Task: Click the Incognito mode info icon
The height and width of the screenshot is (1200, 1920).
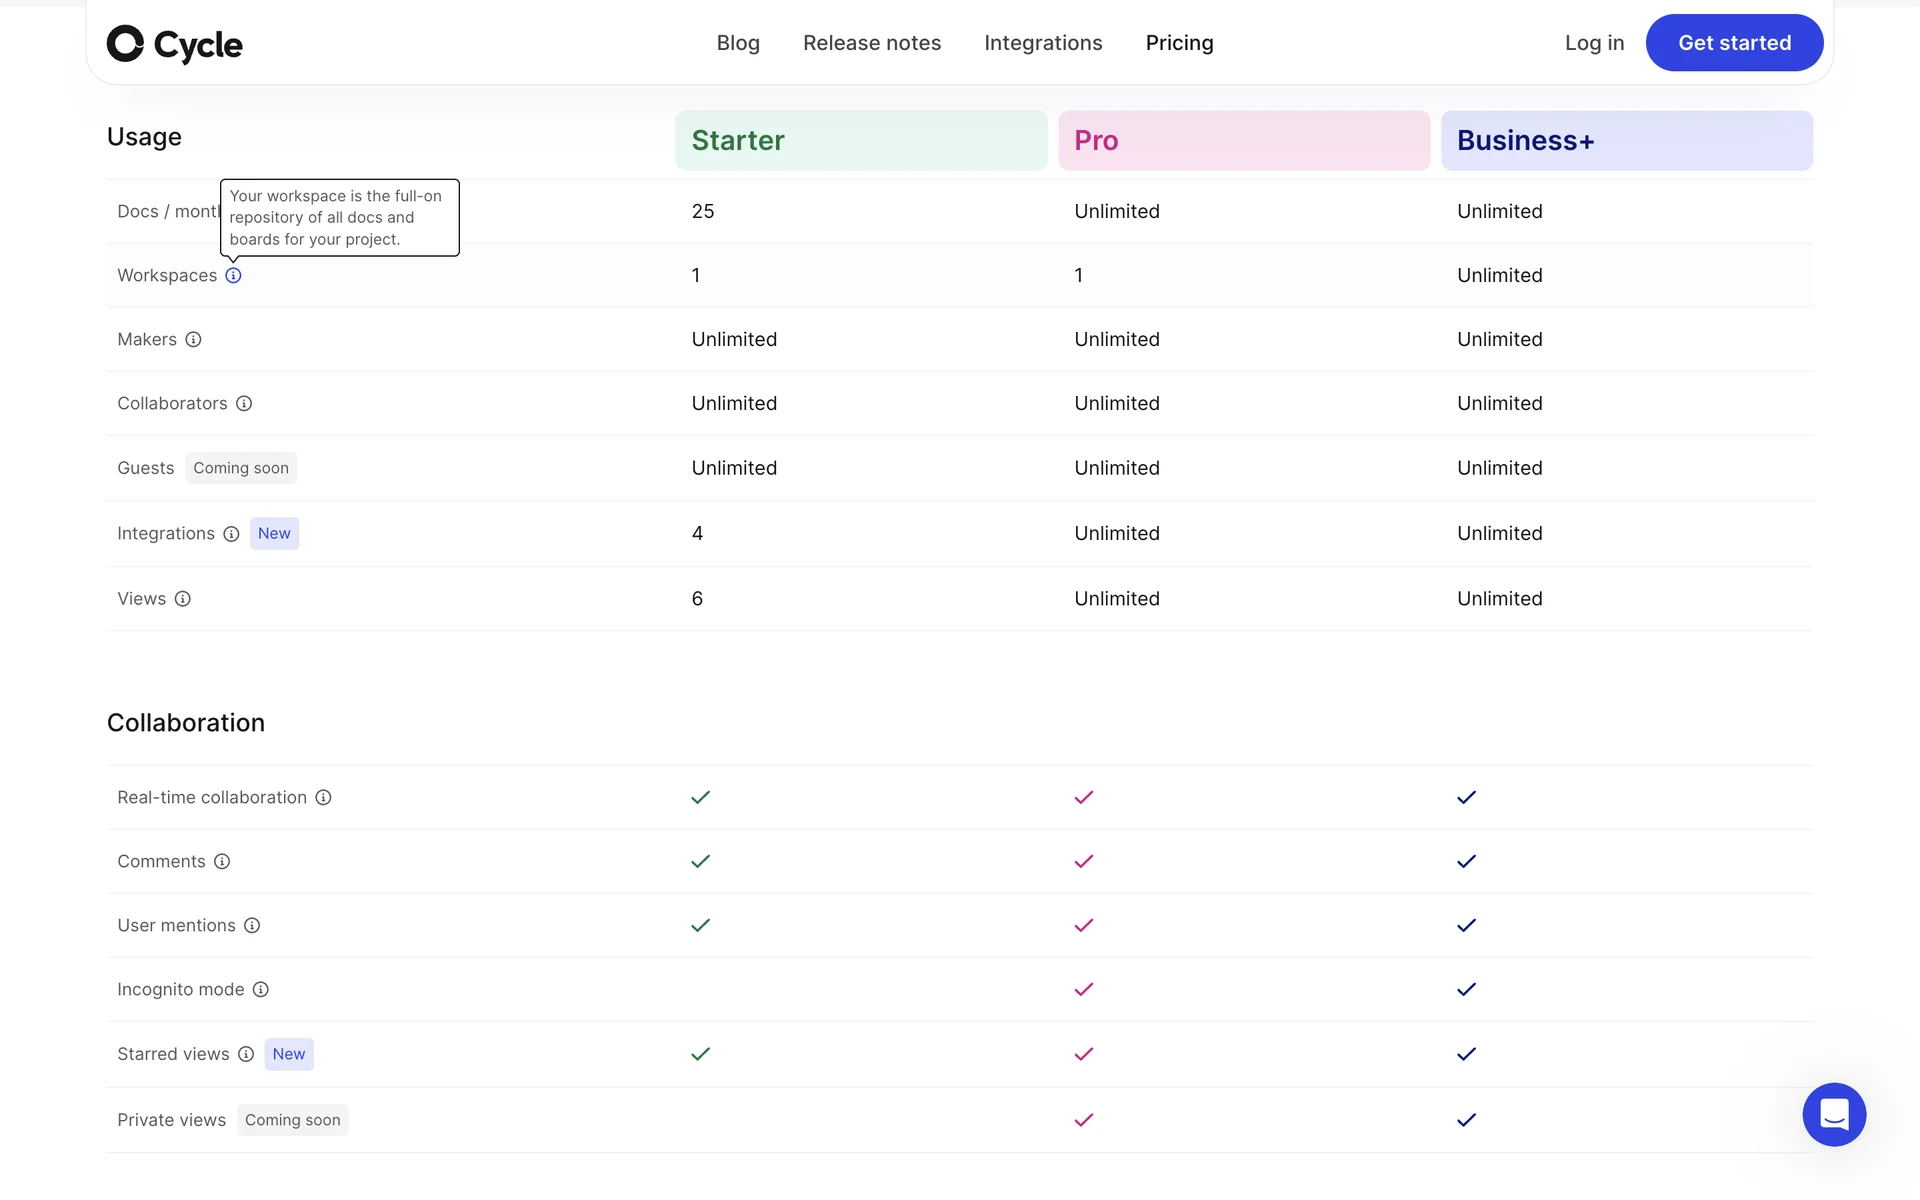Action: 260,989
